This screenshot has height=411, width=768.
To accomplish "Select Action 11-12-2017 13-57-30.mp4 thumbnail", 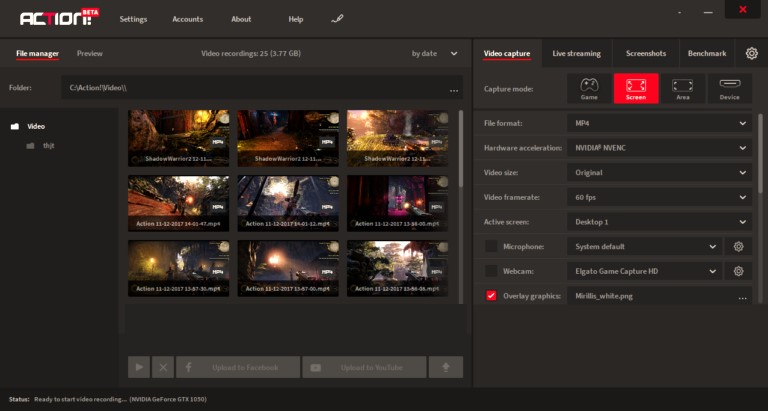I will coord(179,268).
